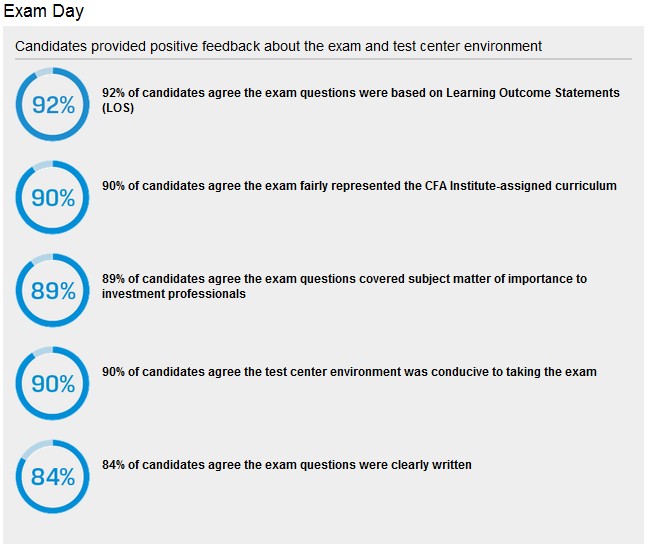Click the 92% circular progress icon

[52, 104]
